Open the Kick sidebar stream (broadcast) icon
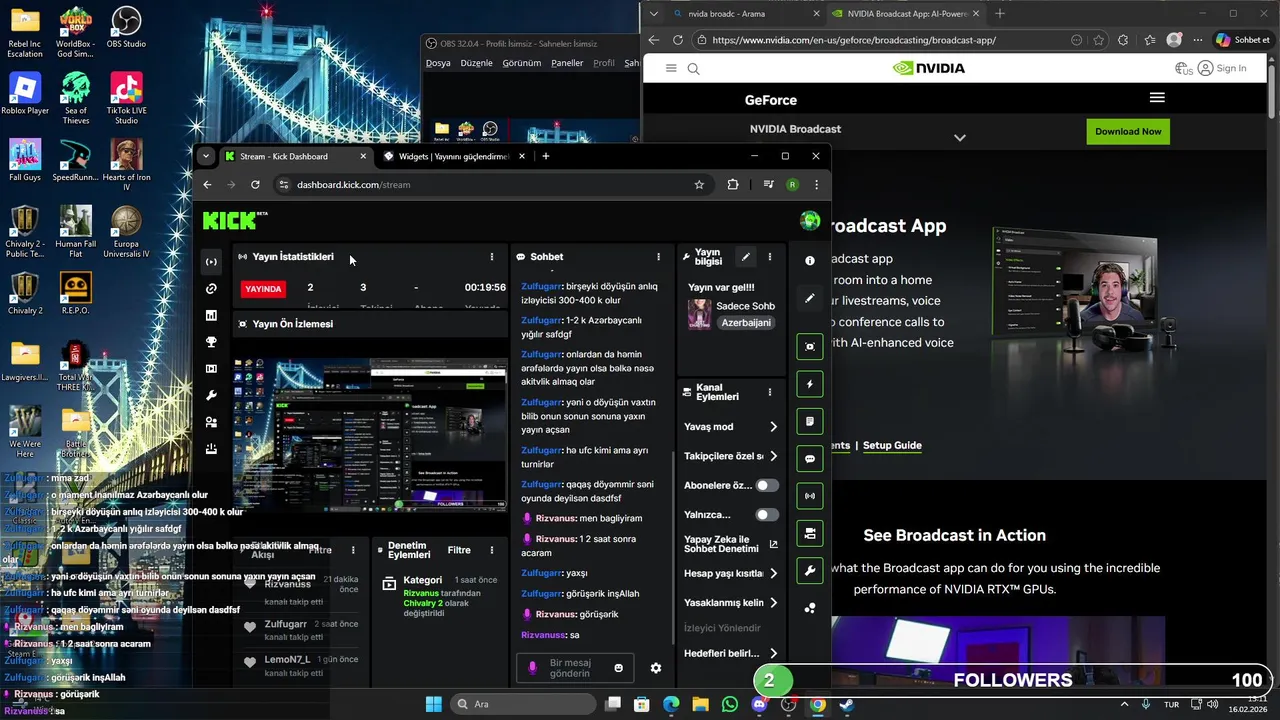Viewport: 1280px width, 720px height. (x=211, y=262)
